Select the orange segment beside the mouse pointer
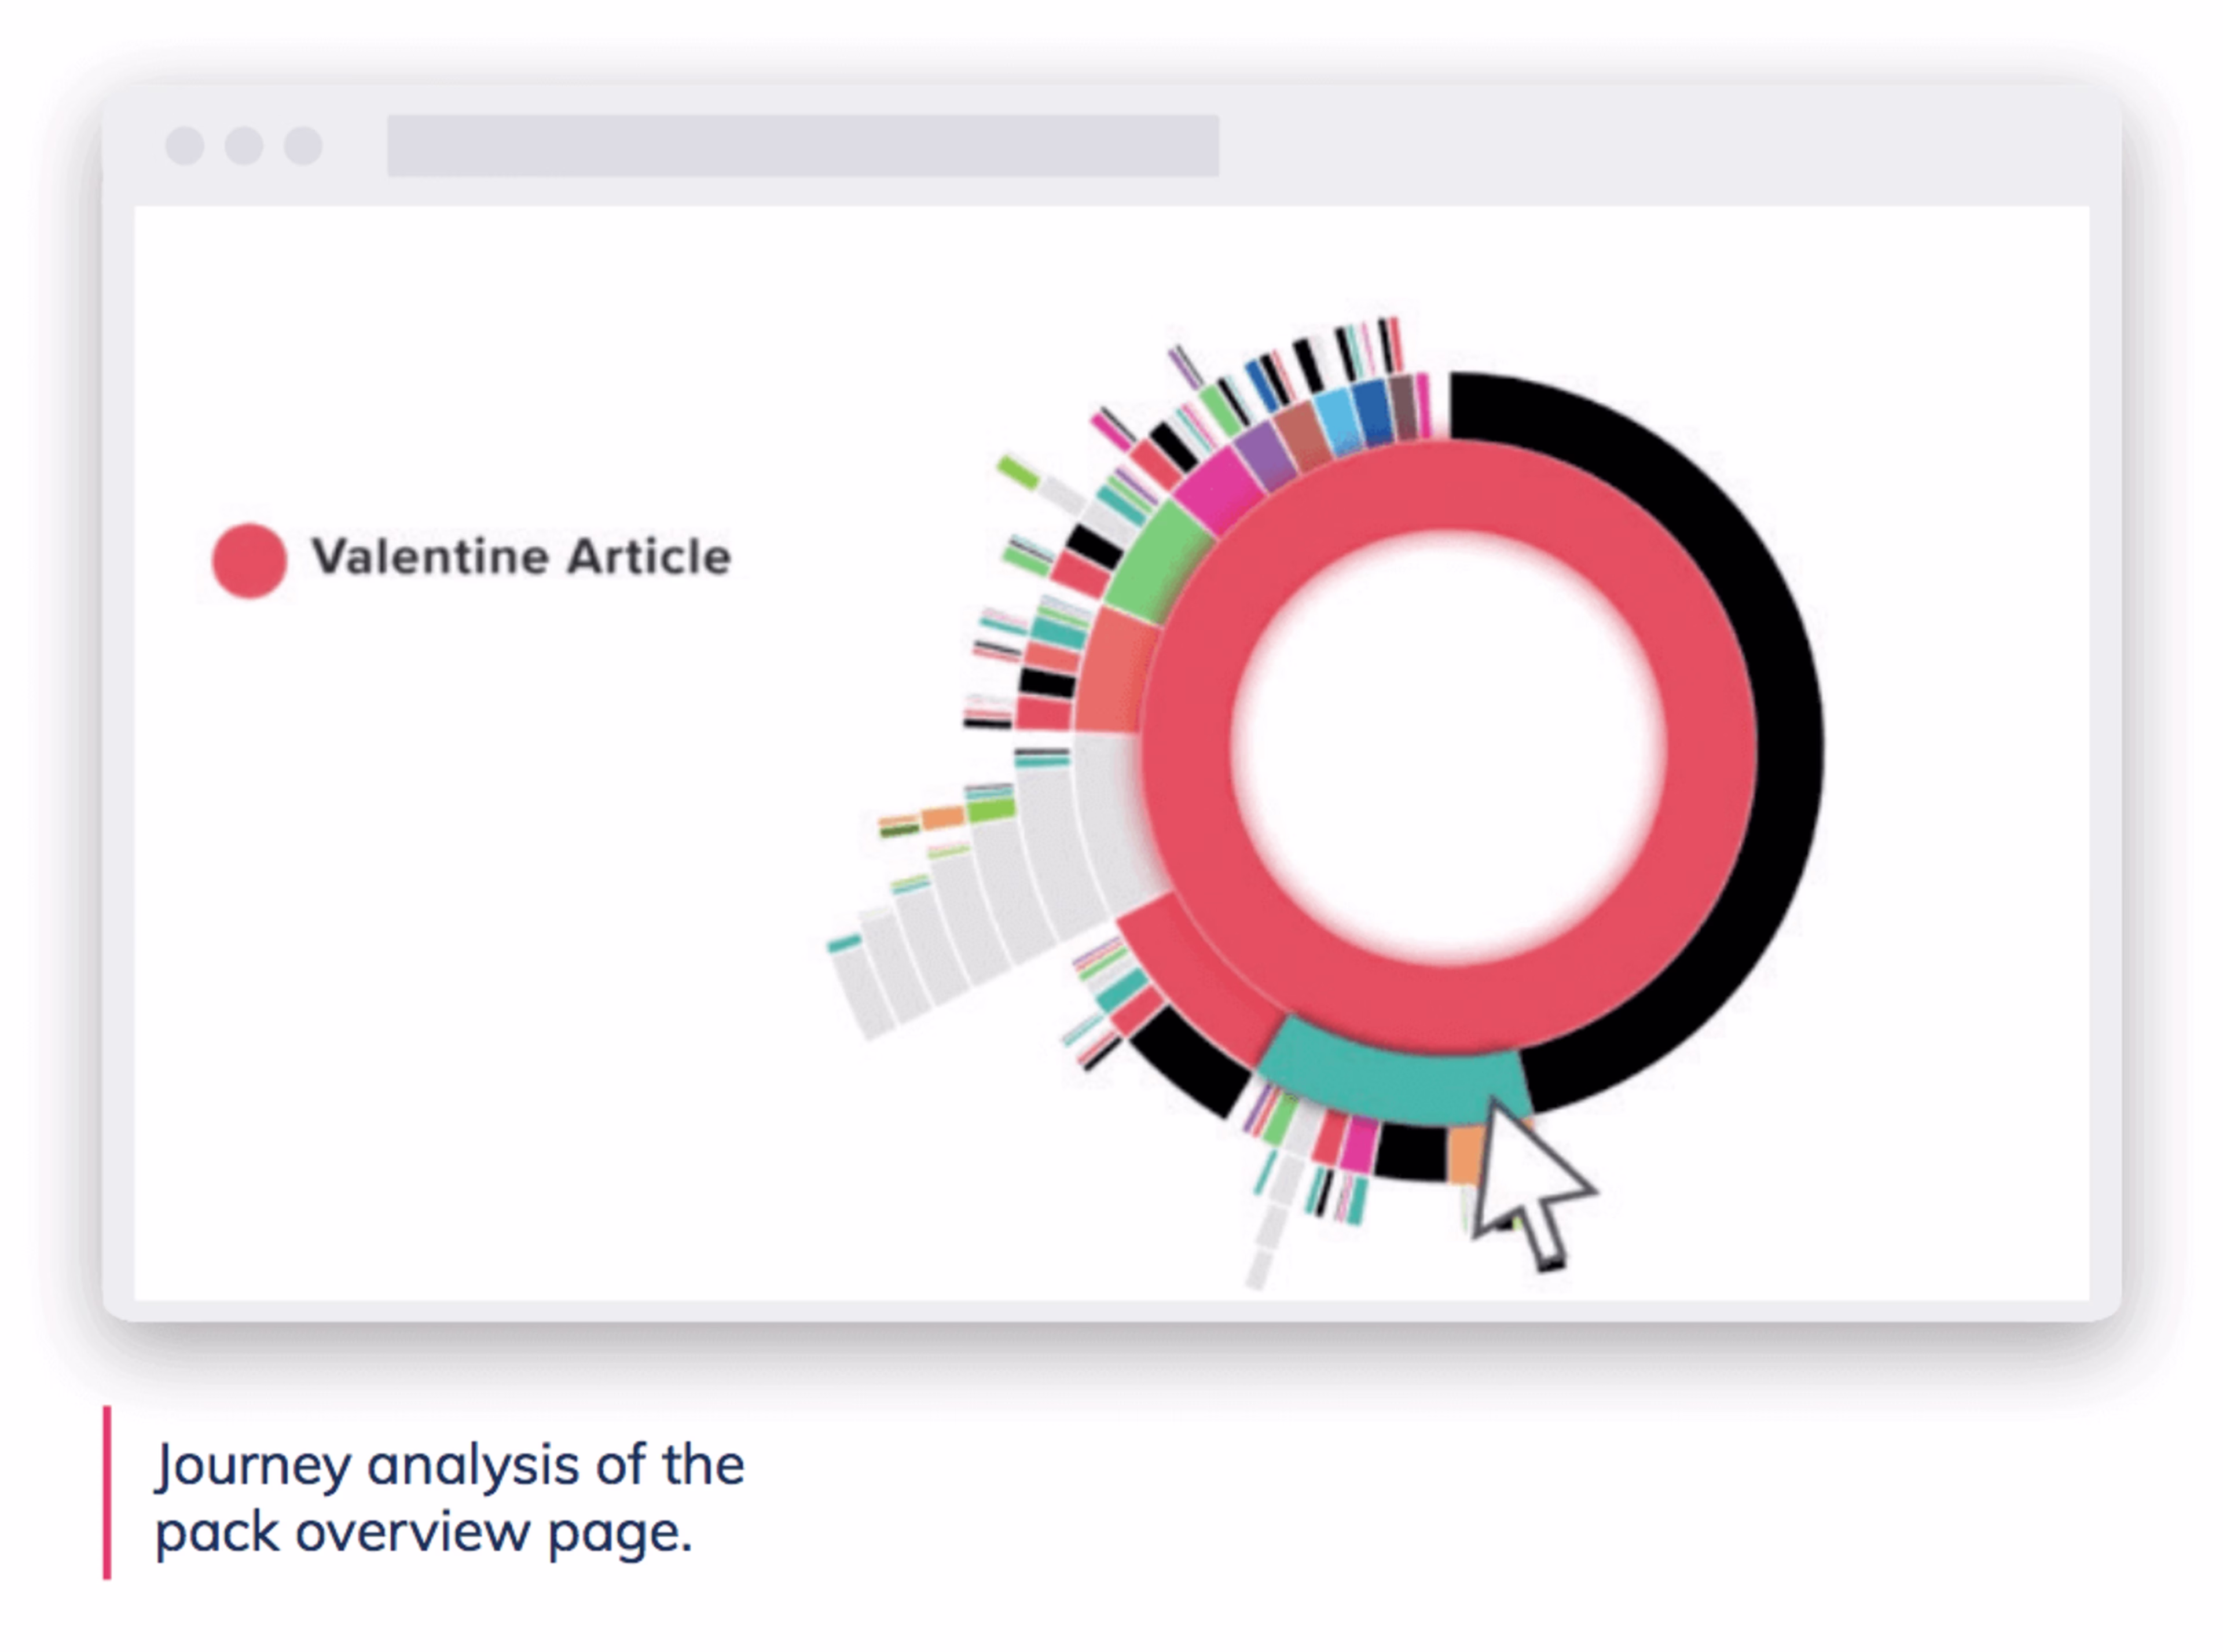This screenshot has height=1652, width=2223. click(1464, 1153)
